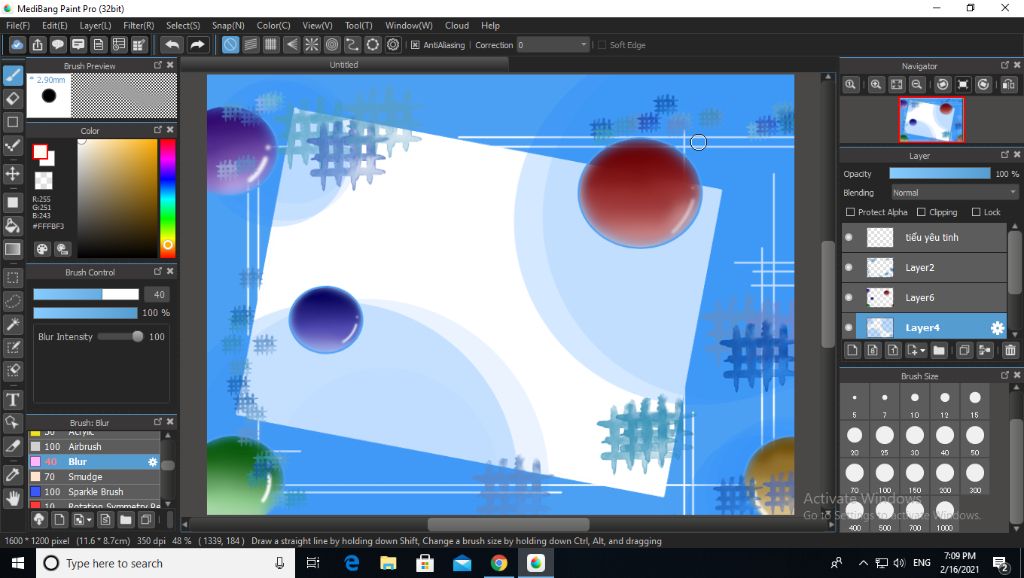Viewport: 1024px width, 578px height.
Task: Select the Magic Wand tool
Action: [x=12, y=324]
